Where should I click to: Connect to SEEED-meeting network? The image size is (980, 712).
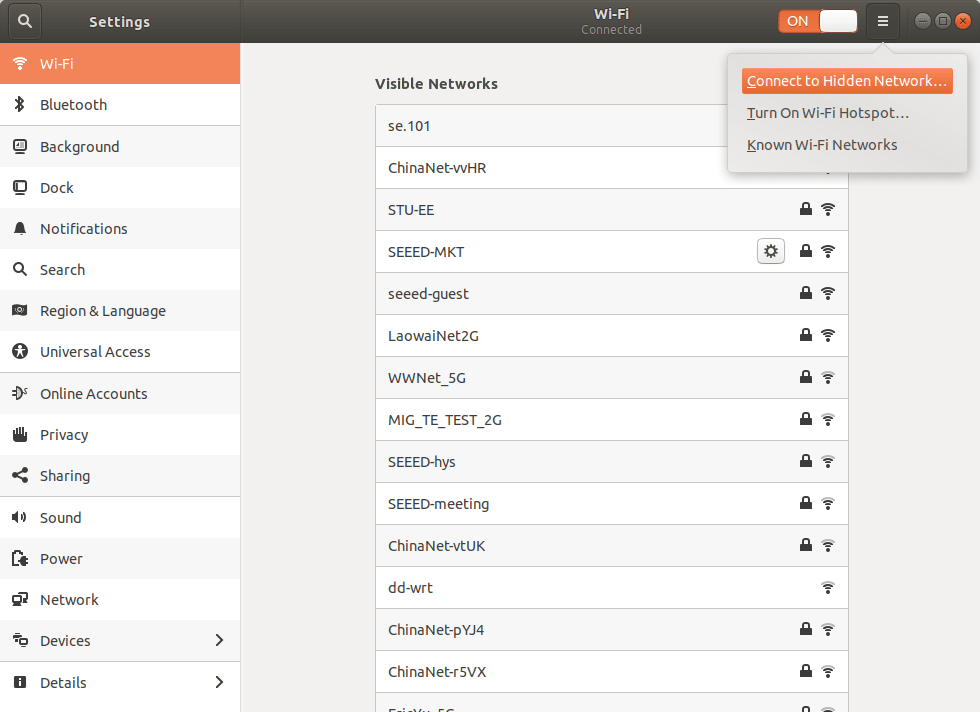coord(612,503)
